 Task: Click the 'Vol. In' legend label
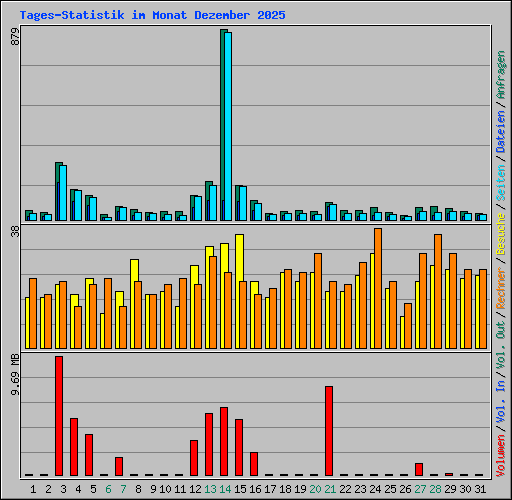tap(501, 402)
